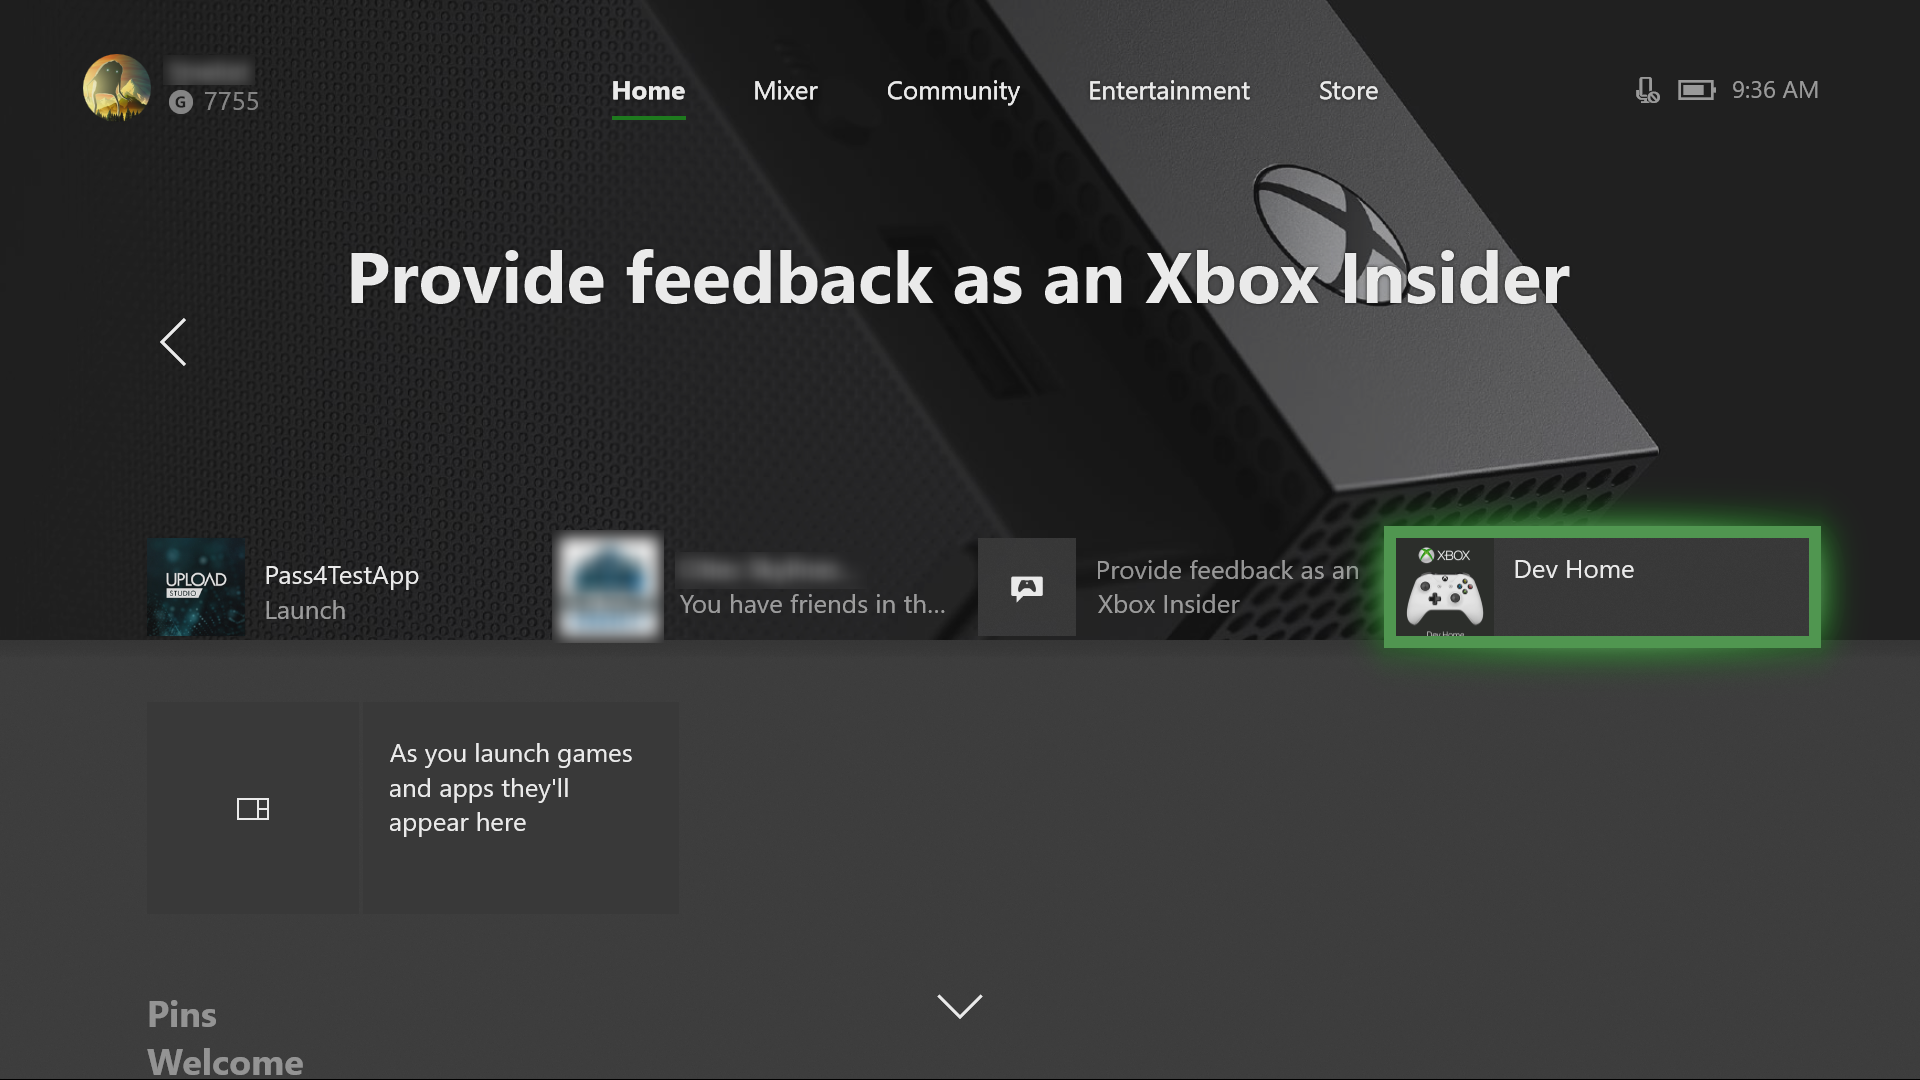Click the battery indicator icon

pyautogui.click(x=1697, y=88)
